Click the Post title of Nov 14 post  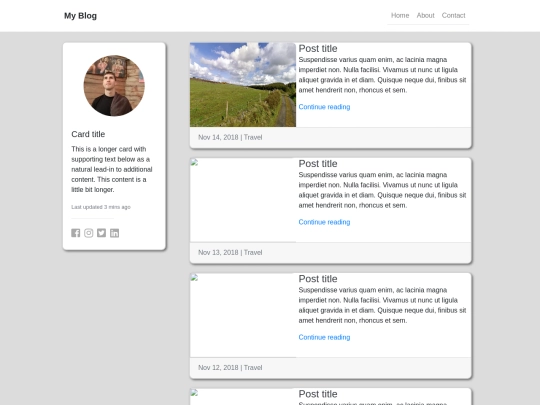pos(318,49)
